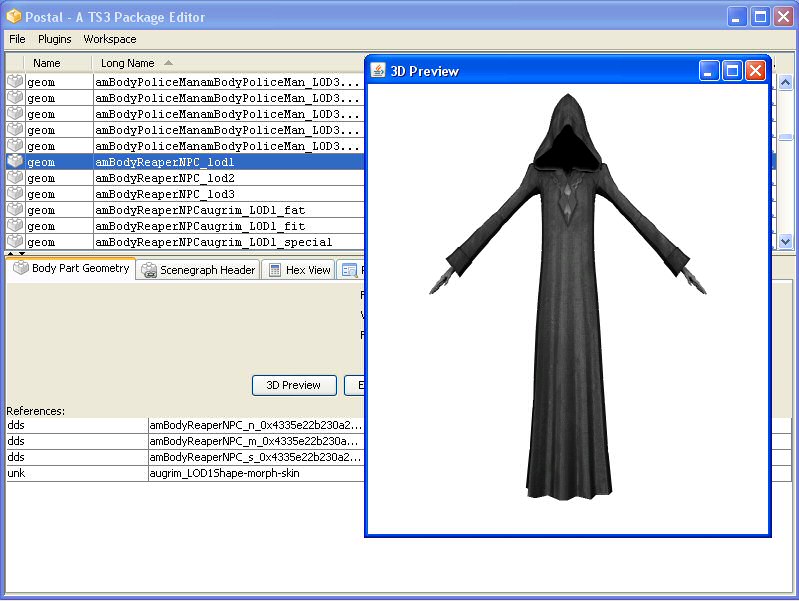Click the geom icon beside amBodyReaperNPC_lod3
Image resolution: width=799 pixels, height=601 pixels.
(x=15, y=194)
